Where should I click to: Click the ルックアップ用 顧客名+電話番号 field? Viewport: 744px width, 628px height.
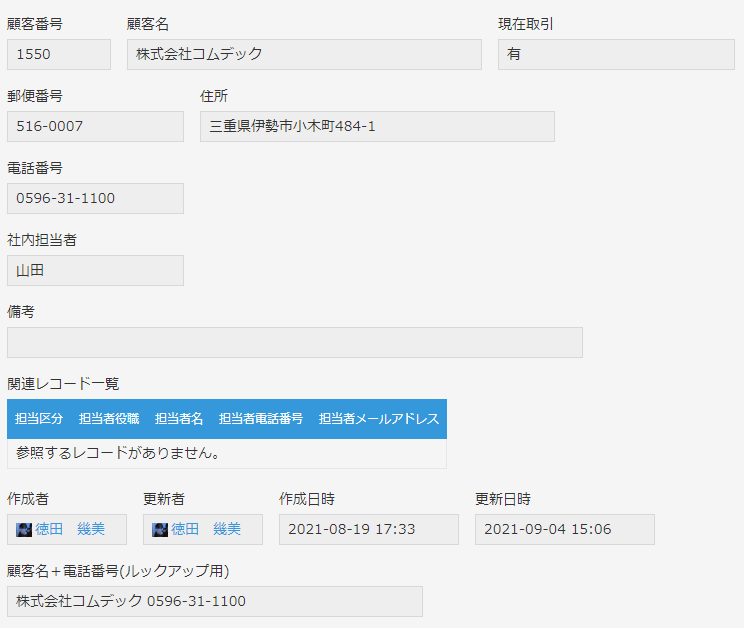(x=215, y=601)
